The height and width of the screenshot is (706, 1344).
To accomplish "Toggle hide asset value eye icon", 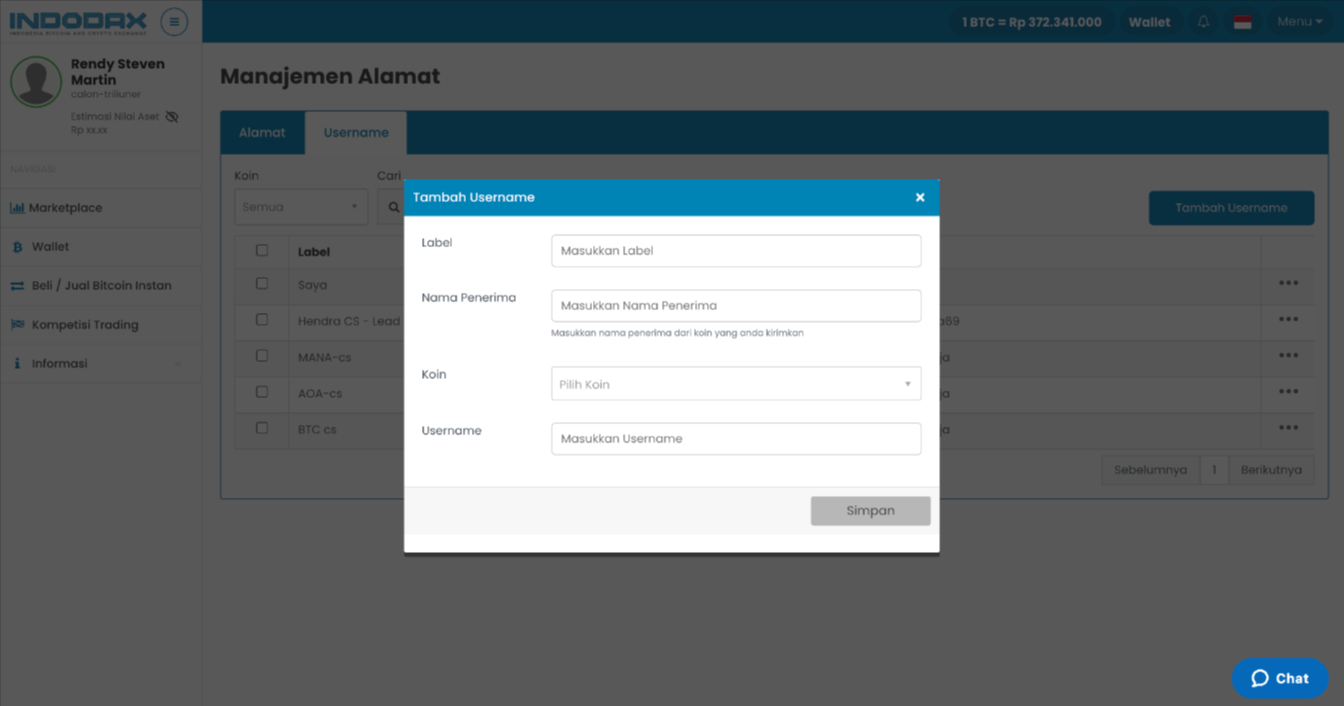I will [172, 117].
